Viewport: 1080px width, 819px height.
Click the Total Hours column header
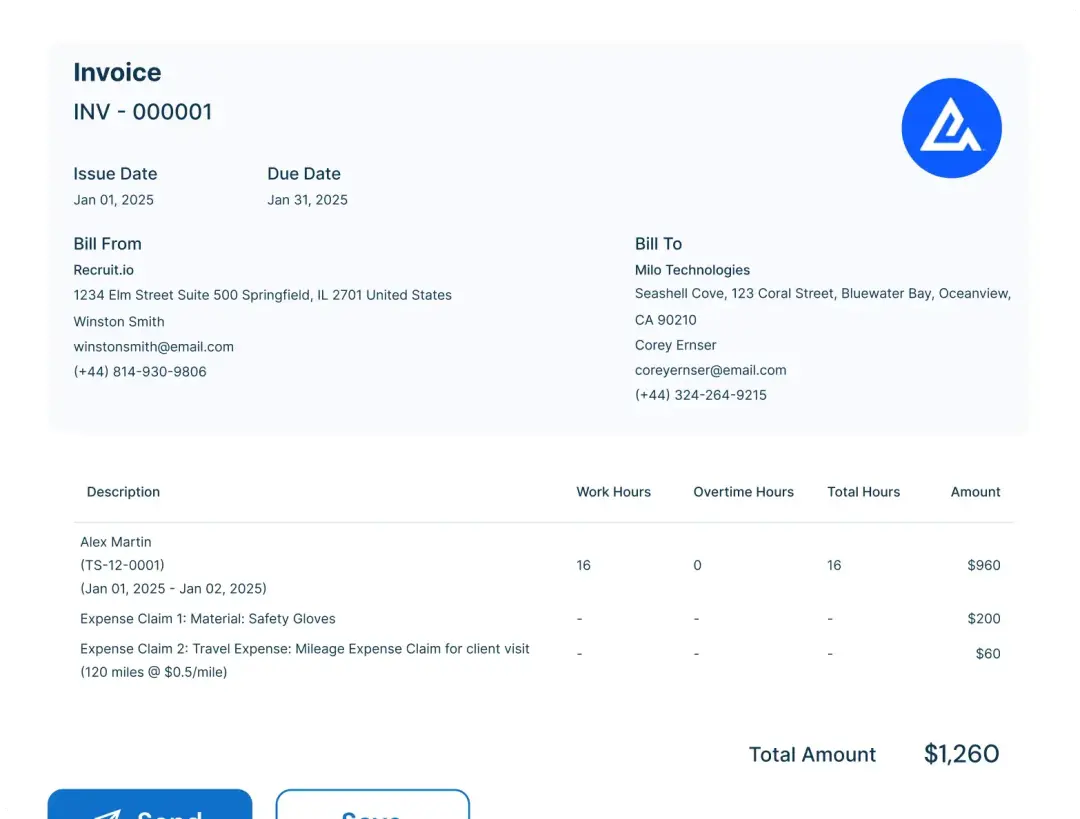(863, 492)
